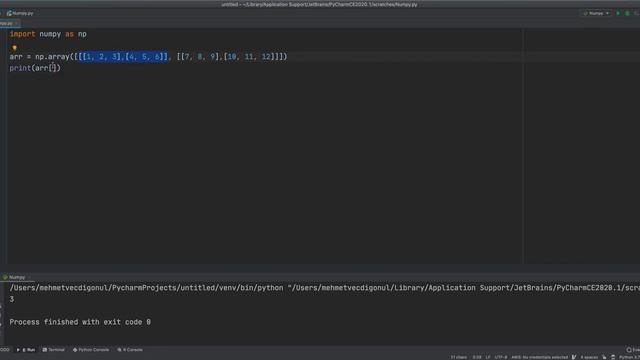Click the Event Log button
This screenshot has height=360, width=640.
(x=633, y=350)
